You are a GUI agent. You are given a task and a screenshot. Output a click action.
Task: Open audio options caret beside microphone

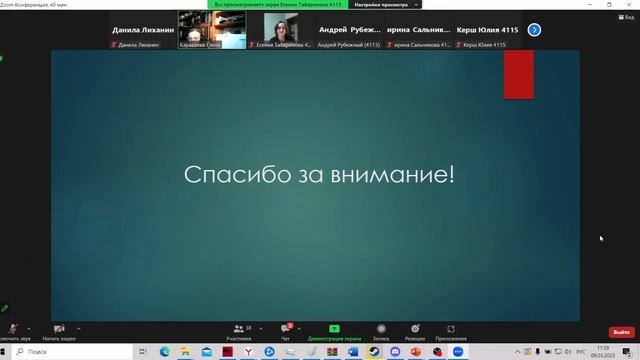(29, 329)
